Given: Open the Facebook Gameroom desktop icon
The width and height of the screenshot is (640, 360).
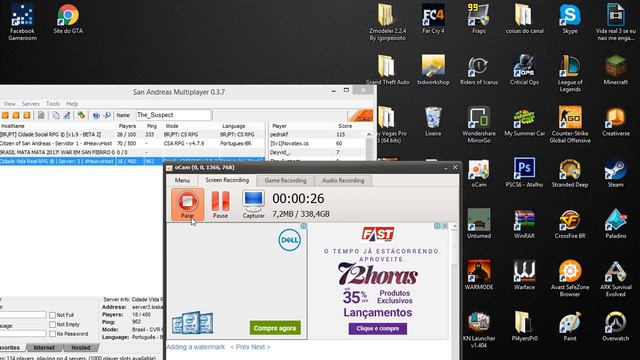Looking at the screenshot, I should pos(22,22).
